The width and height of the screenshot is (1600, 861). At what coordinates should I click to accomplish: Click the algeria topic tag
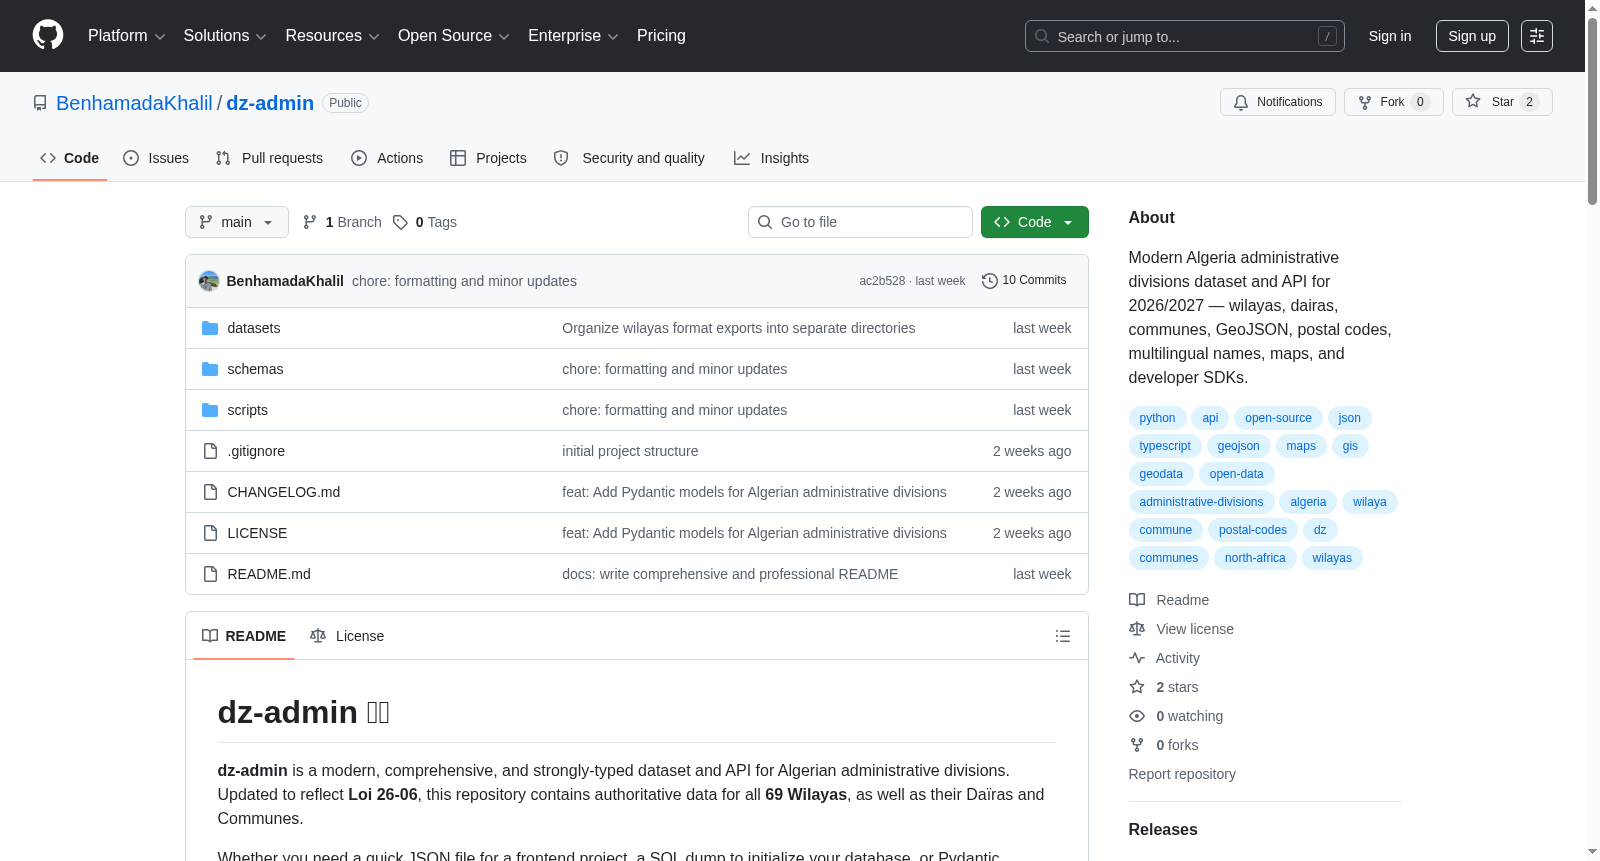click(x=1308, y=502)
